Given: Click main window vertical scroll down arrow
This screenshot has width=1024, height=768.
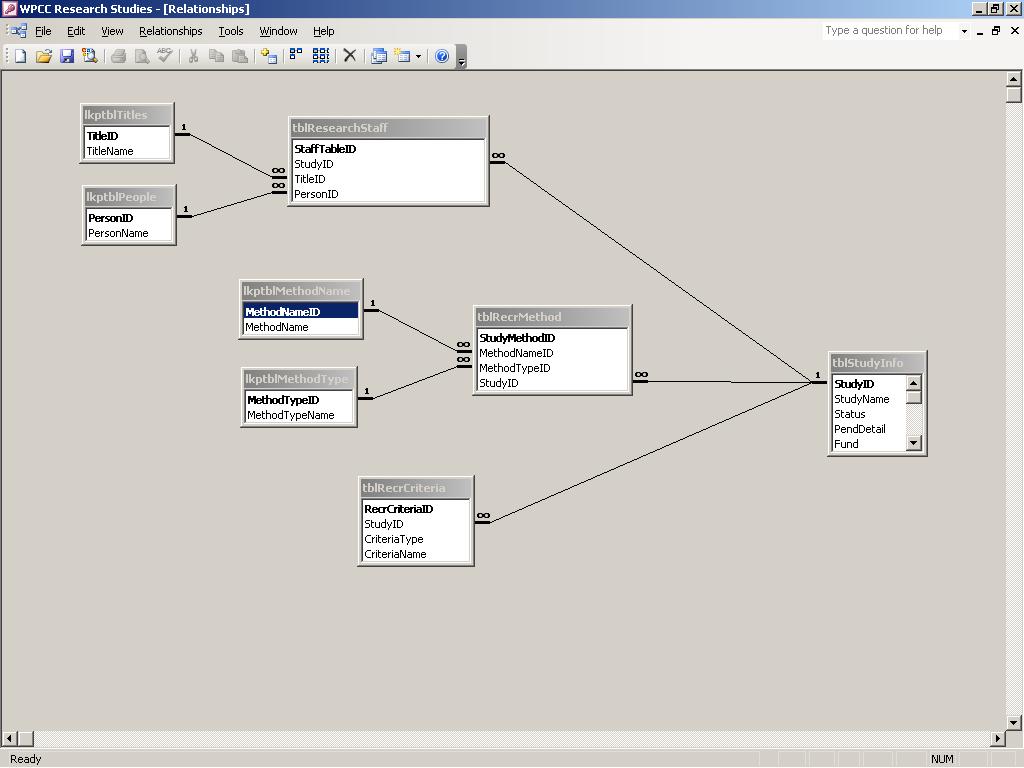Looking at the screenshot, I should tap(1013, 722).
